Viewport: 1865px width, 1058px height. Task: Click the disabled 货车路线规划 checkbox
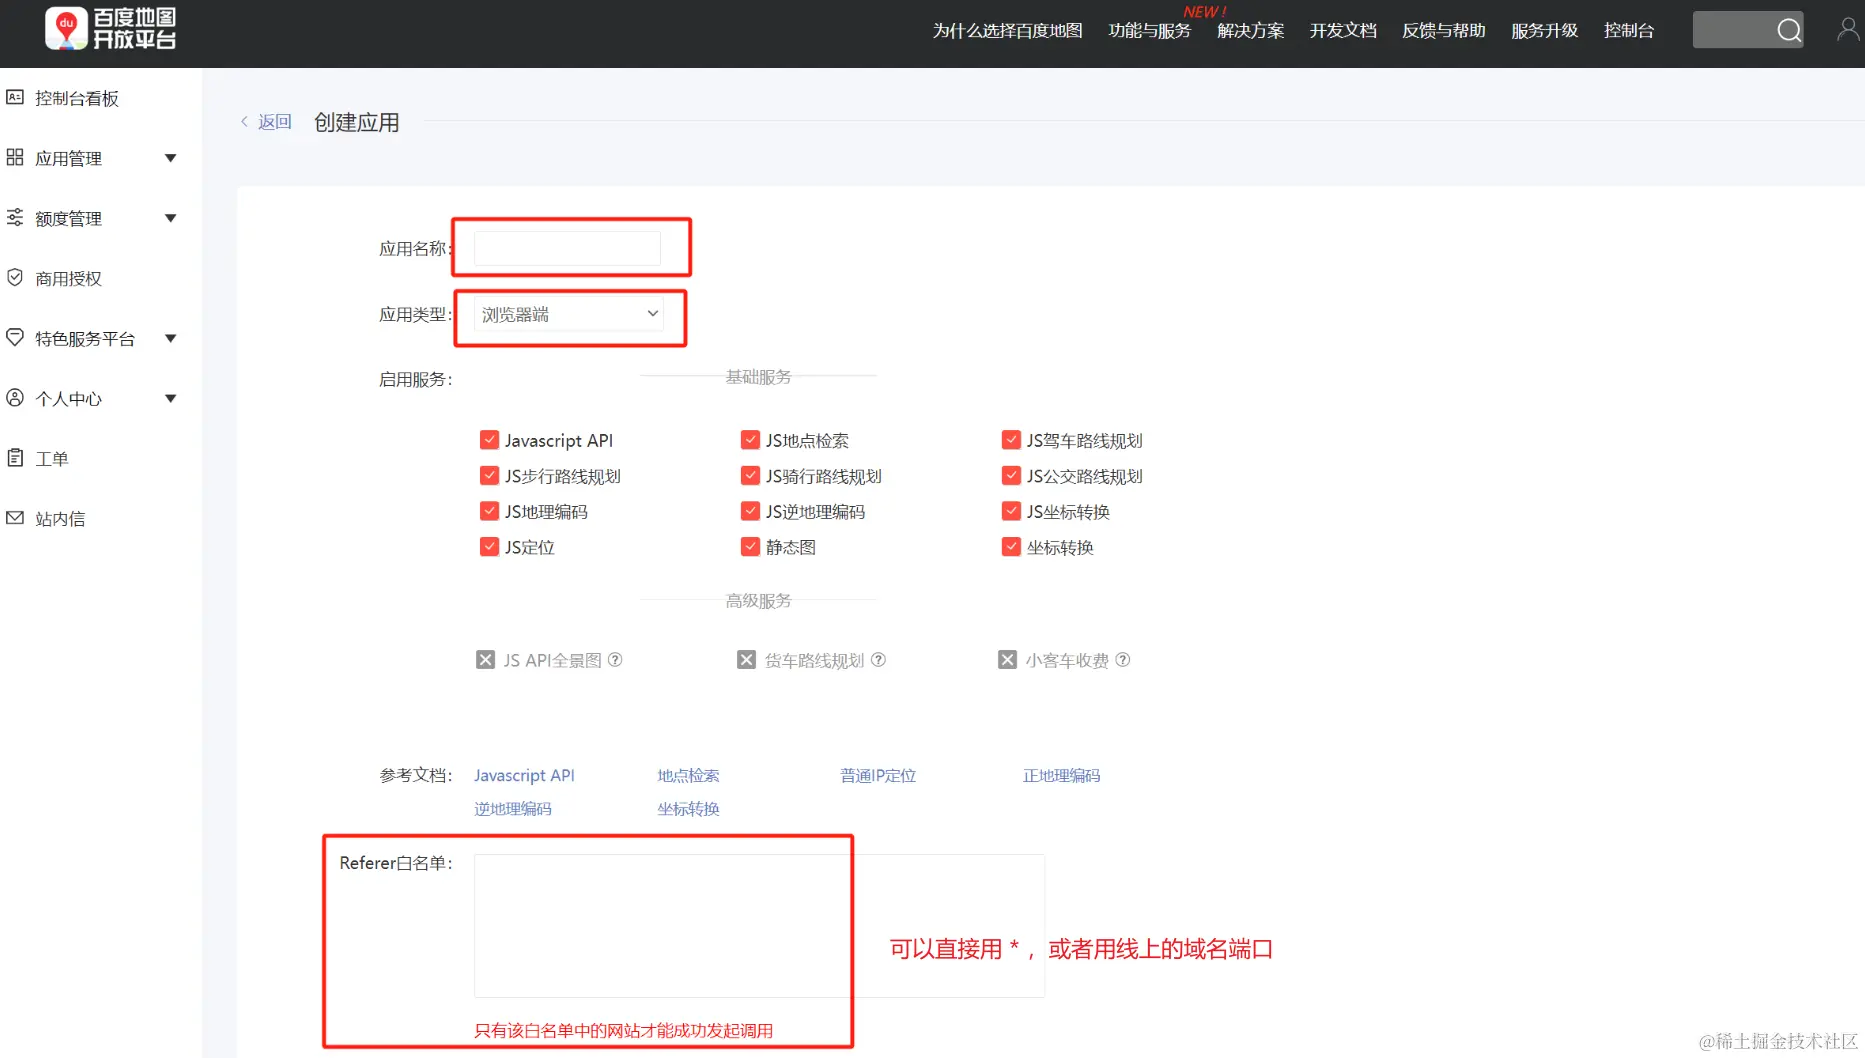[746, 660]
